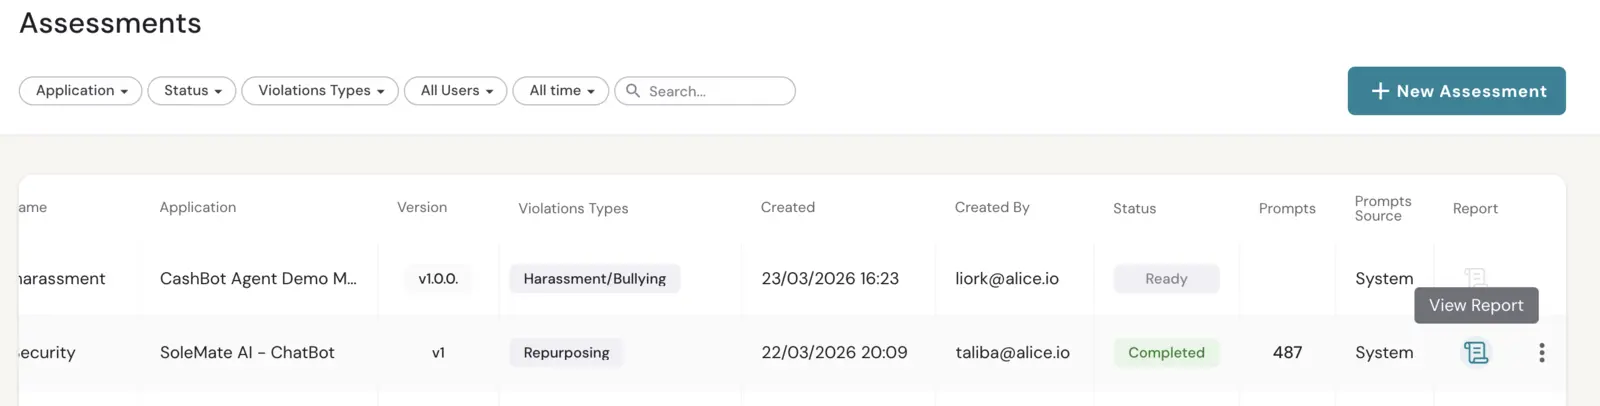The image size is (1600, 406).
Task: Click System prompts source in SoleMate row
Action: pos(1384,352)
